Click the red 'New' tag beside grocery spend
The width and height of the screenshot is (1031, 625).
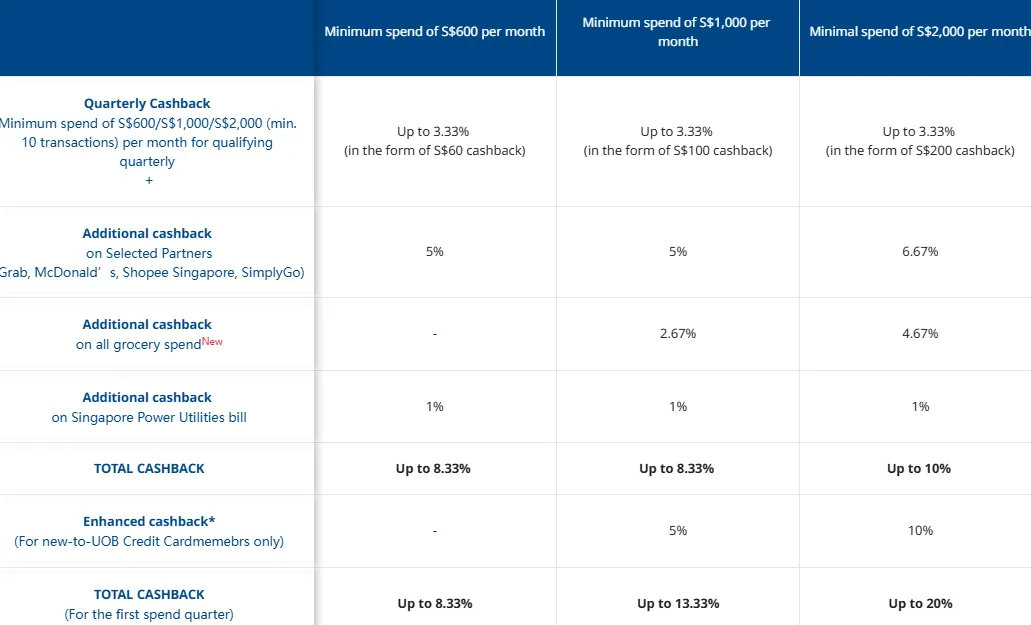[x=212, y=341]
